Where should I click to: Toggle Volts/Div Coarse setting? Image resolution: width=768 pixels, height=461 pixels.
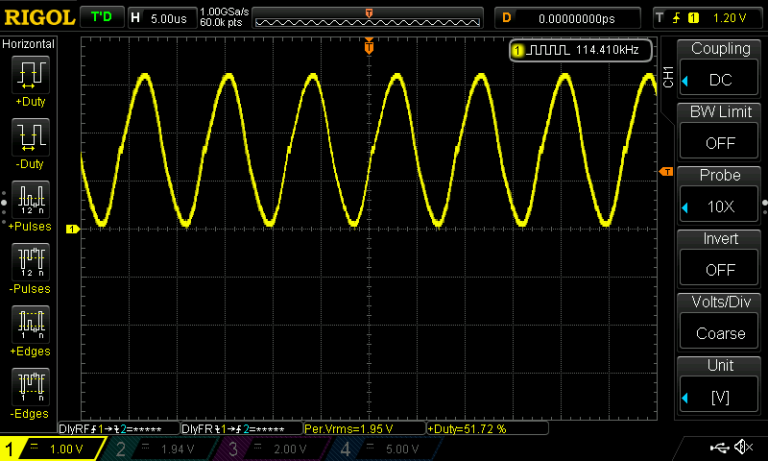719,322
